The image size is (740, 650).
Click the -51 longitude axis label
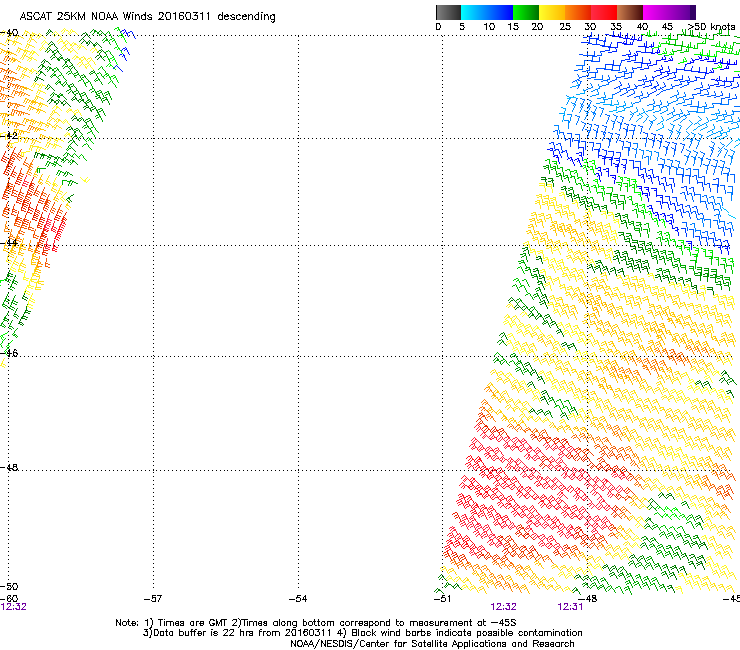tap(443, 599)
